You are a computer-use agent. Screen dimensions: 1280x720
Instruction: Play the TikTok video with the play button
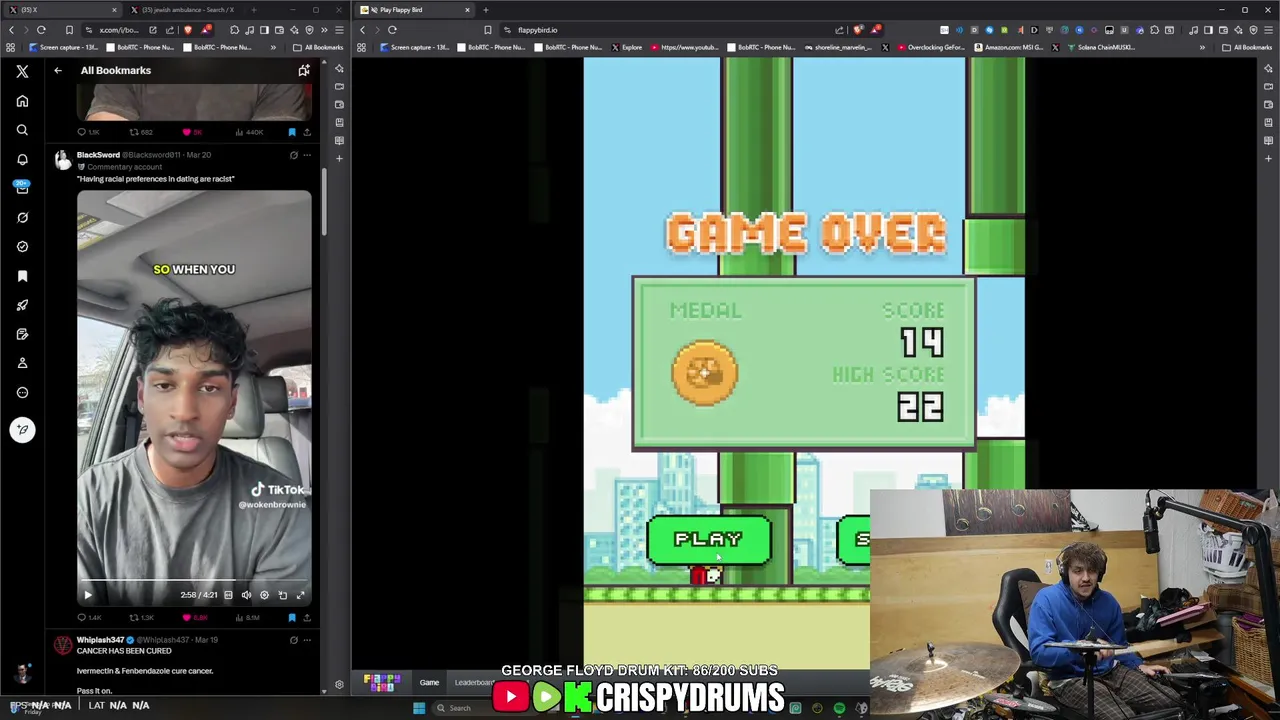87,595
